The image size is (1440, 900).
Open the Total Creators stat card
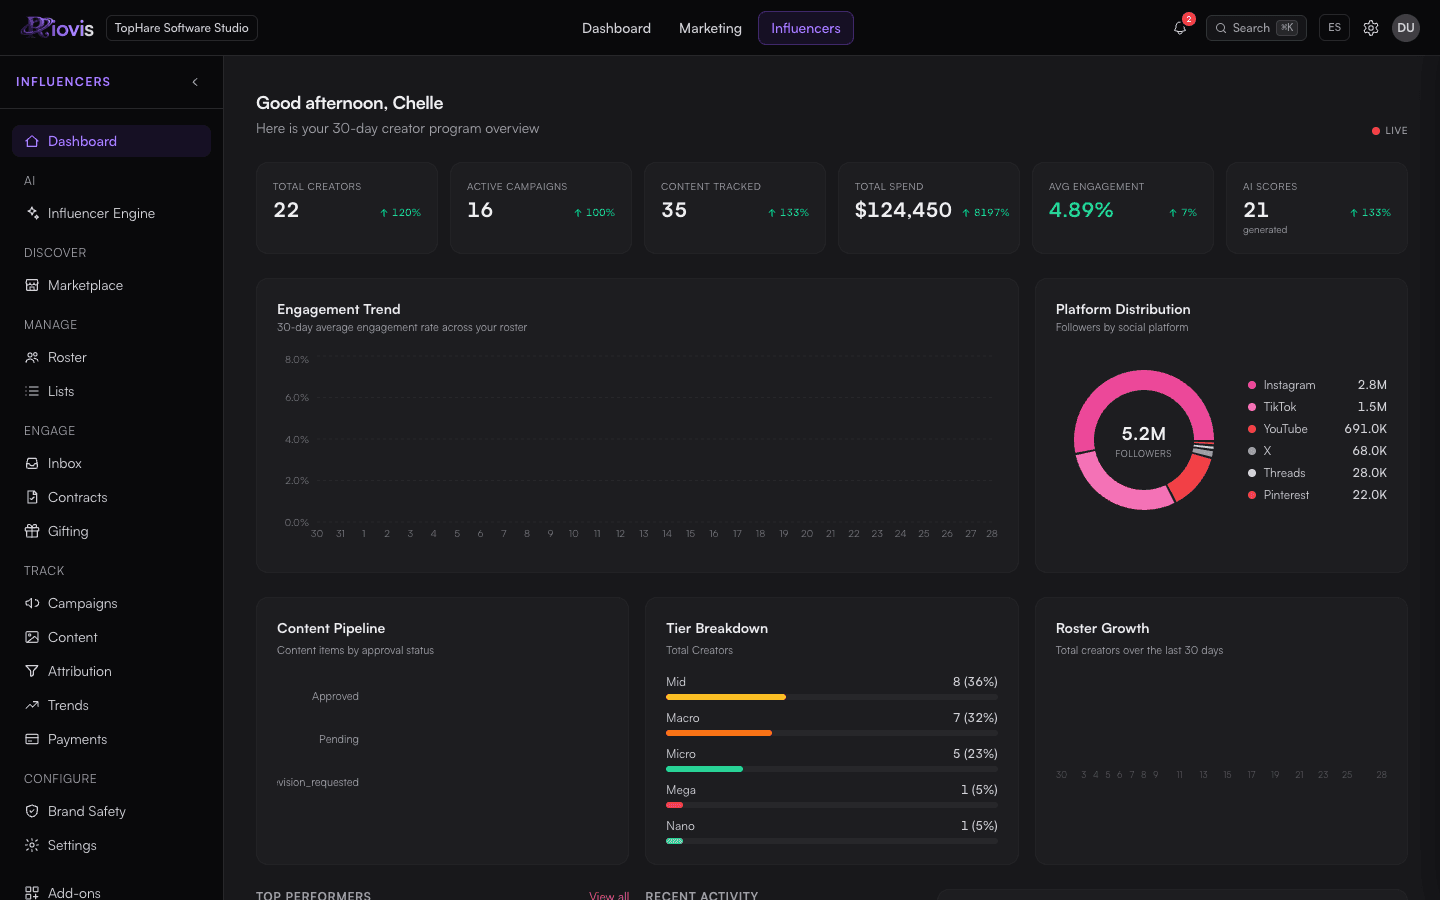pos(347,208)
